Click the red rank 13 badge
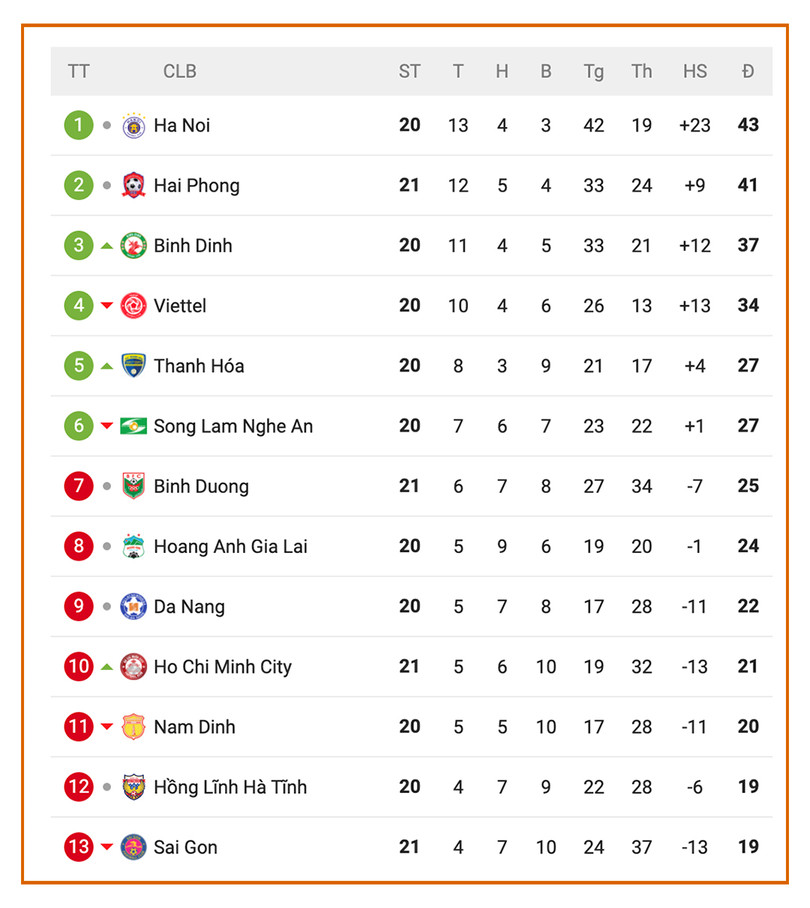The image size is (810, 908). (x=79, y=847)
